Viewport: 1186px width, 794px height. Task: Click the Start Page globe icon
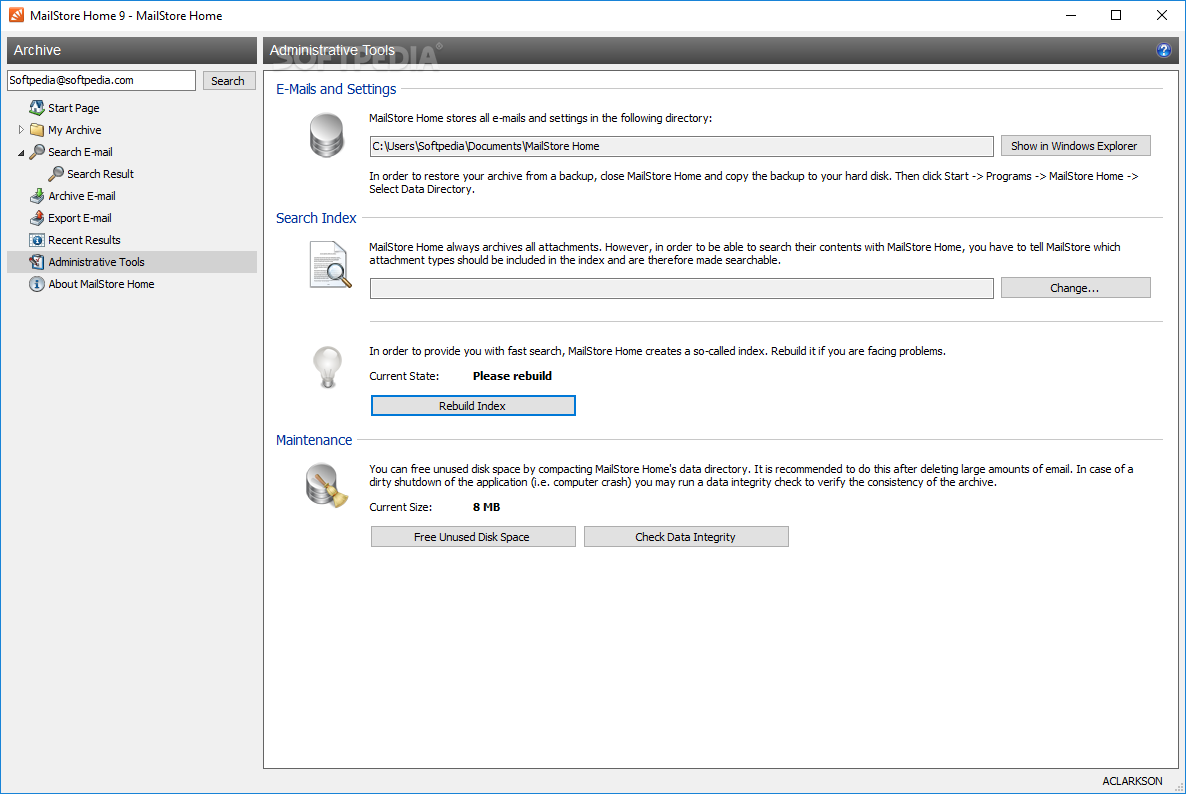37,108
